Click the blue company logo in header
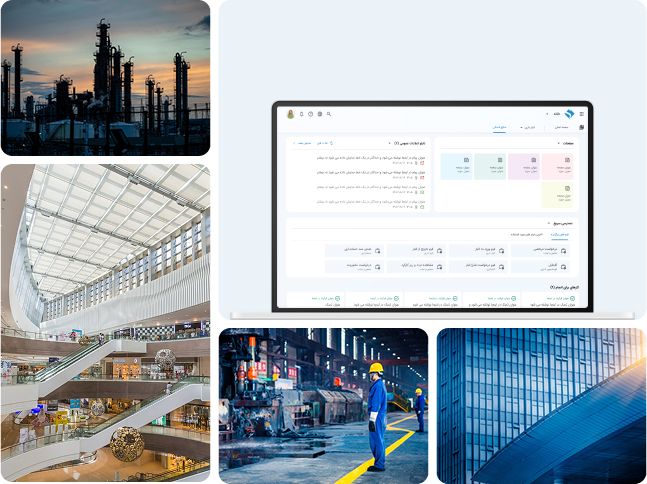This screenshot has width=647, height=484. [569, 114]
